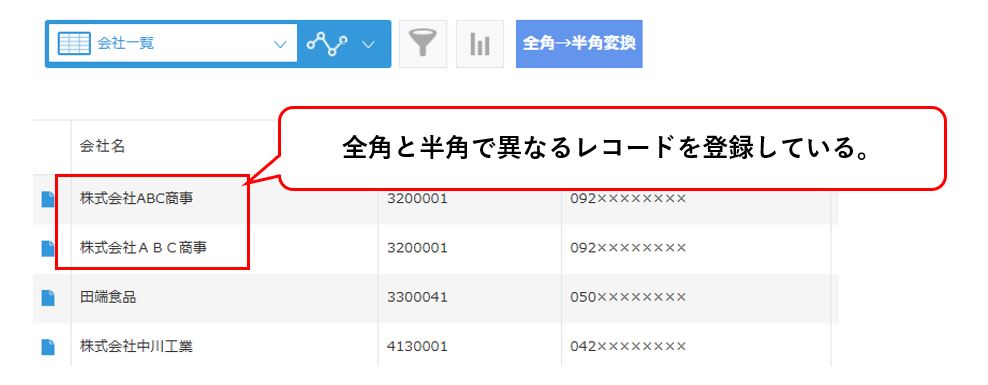Open record icon for 株式会社ABC商事 half-width row
Image resolution: width=988 pixels, height=385 pixels.
click(x=48, y=199)
